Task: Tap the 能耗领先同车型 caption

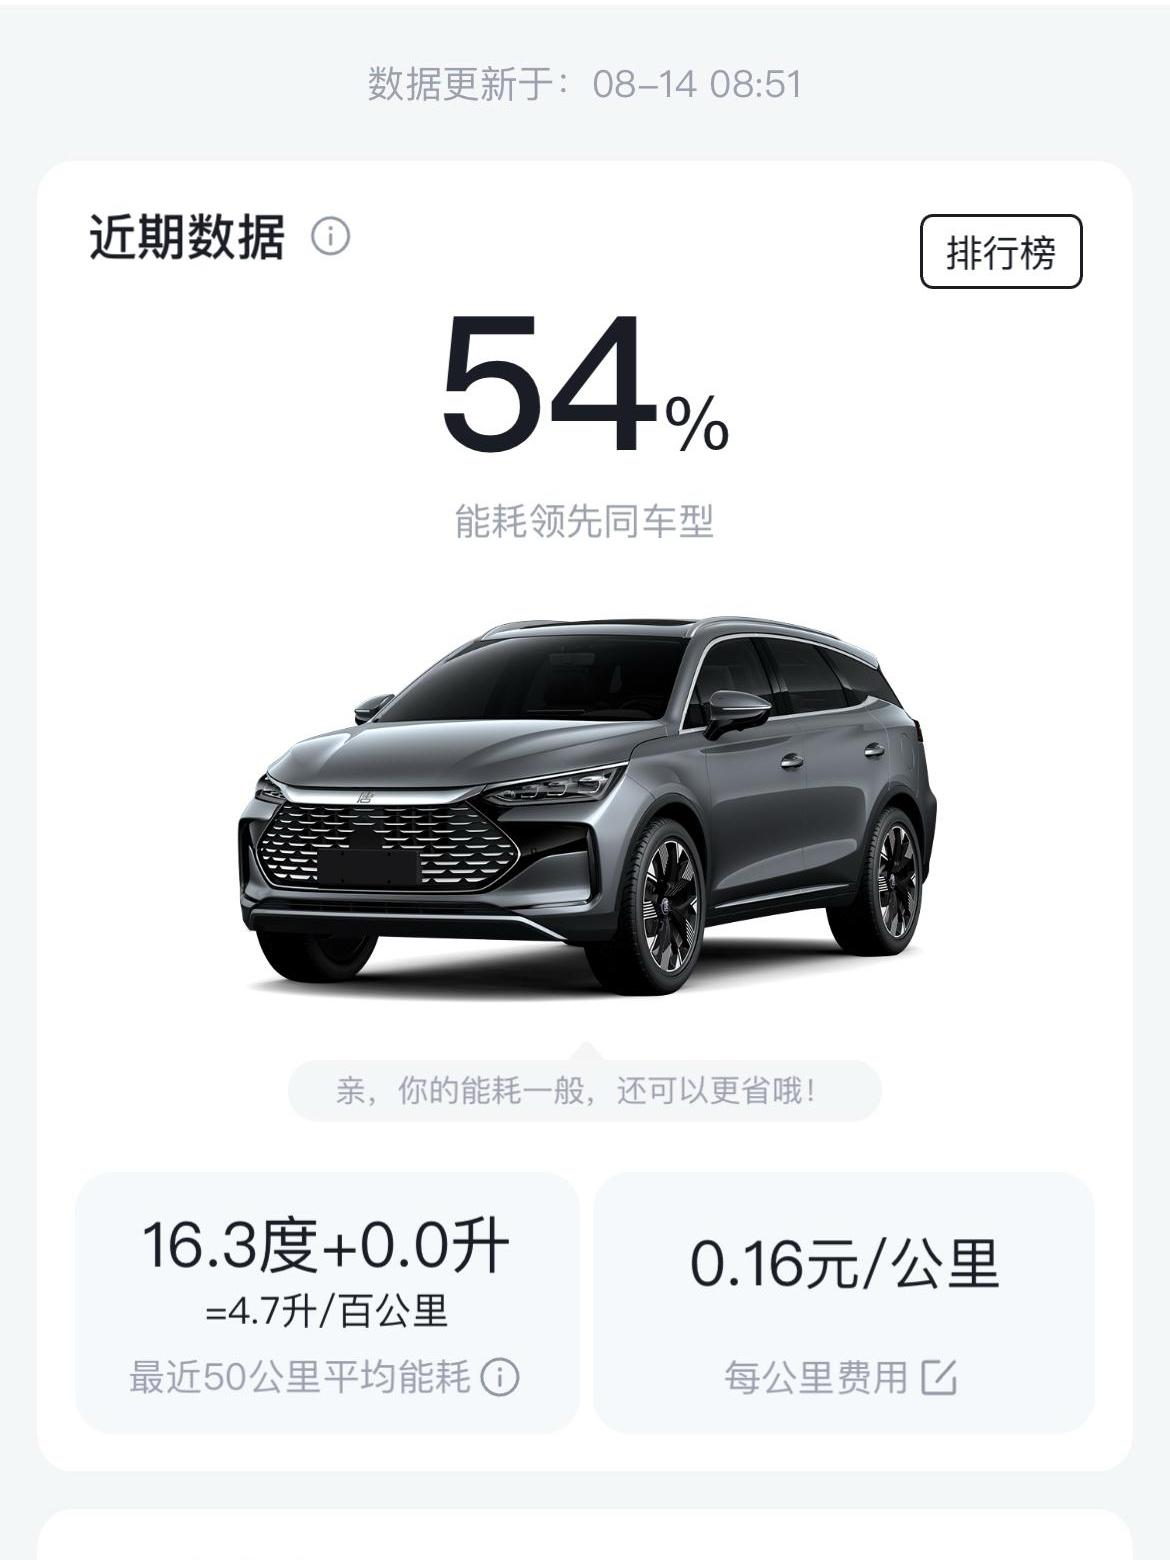Action: click(584, 521)
